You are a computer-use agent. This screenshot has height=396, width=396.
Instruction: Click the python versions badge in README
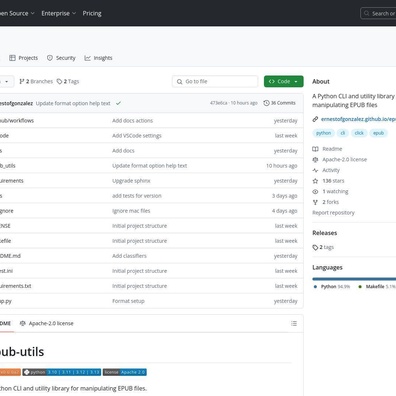62,372
